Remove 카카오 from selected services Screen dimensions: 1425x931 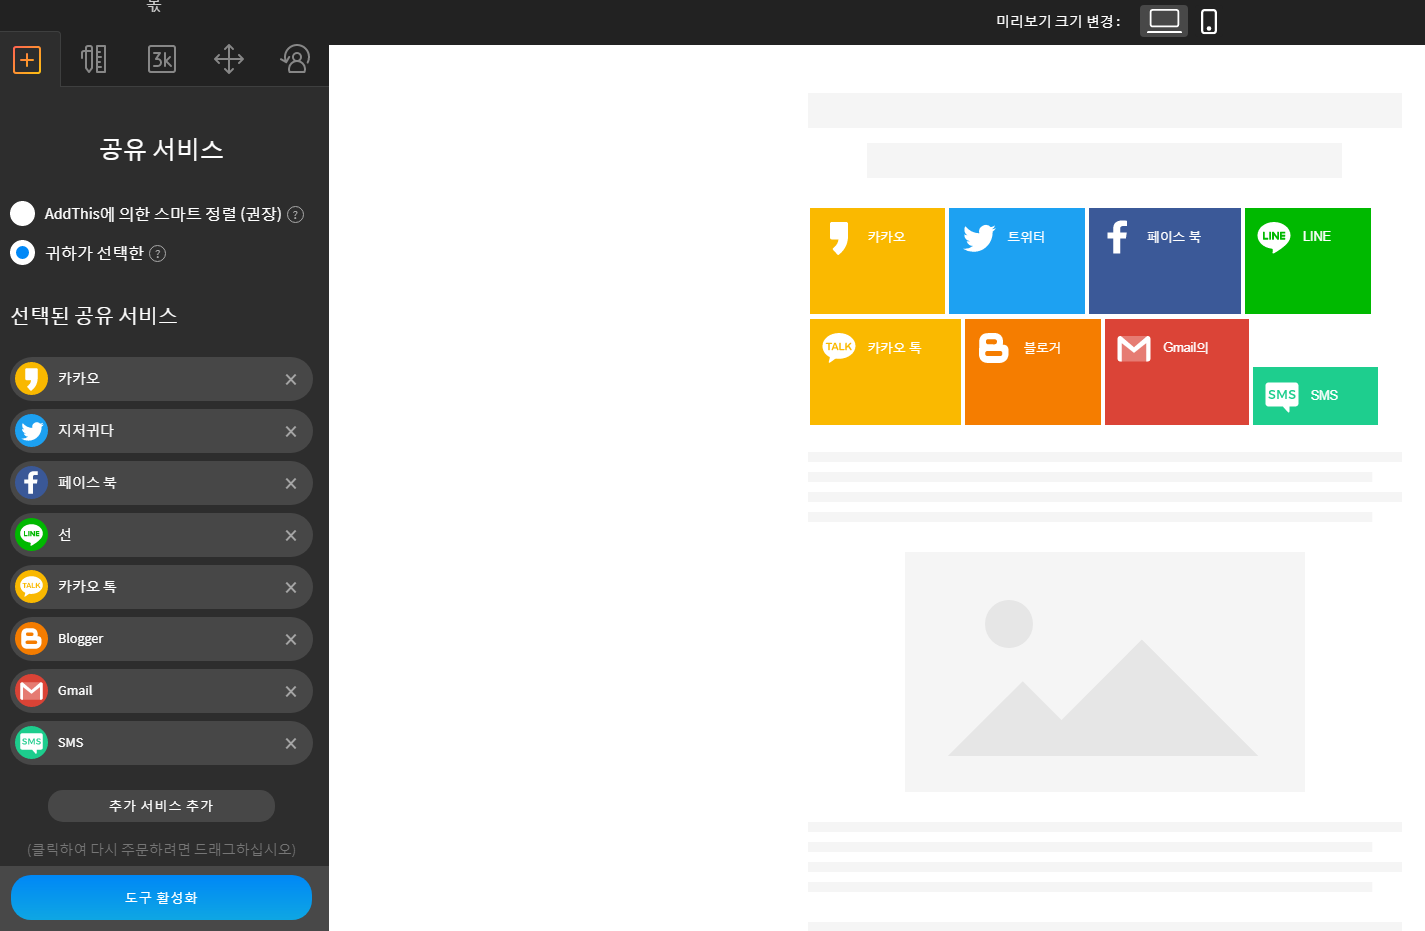(291, 380)
